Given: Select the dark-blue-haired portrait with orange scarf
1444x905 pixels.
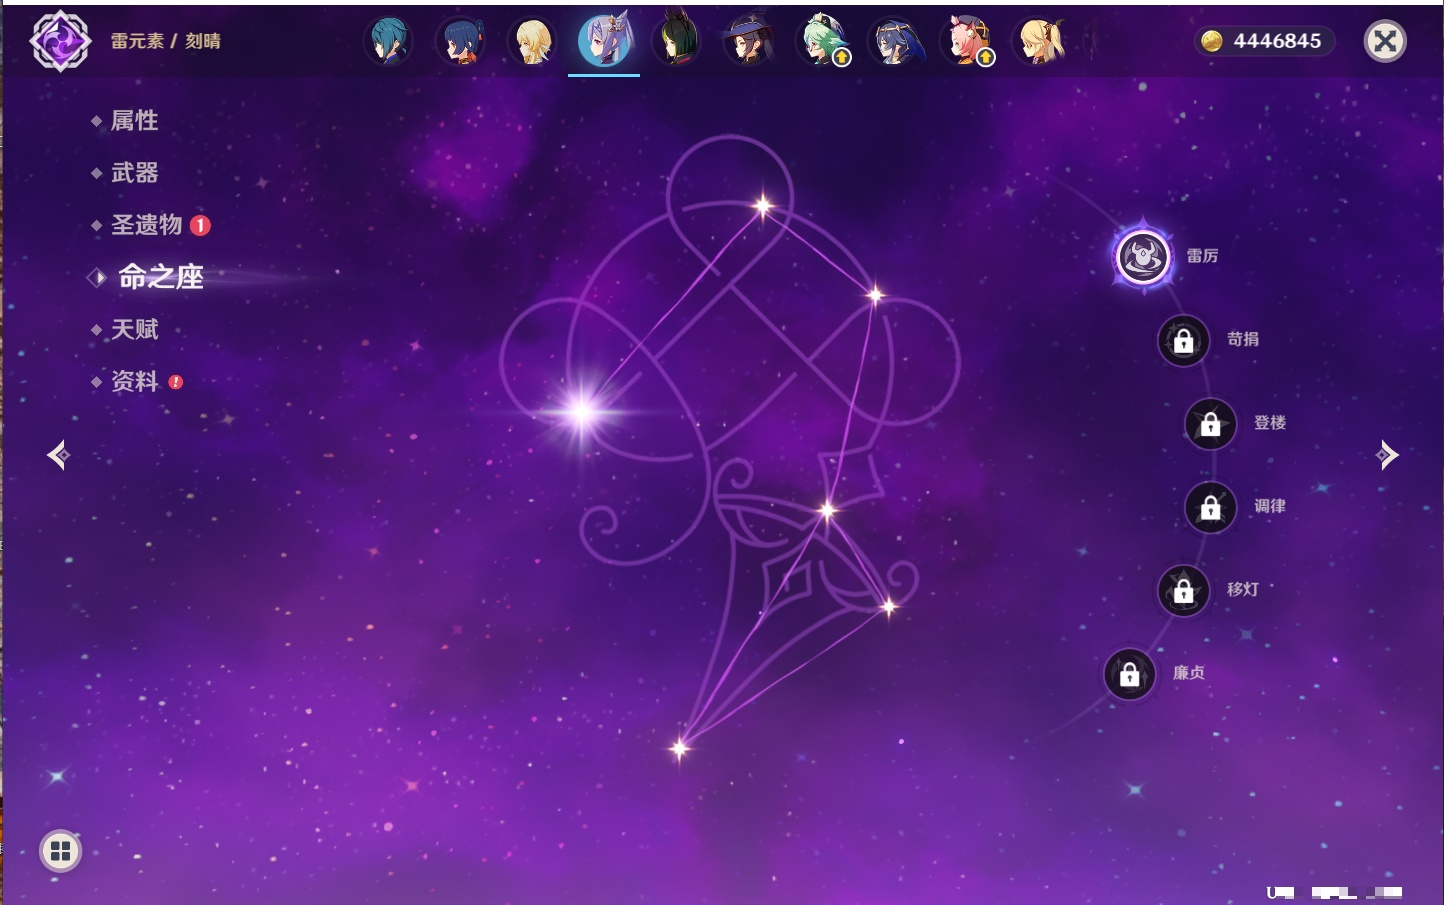Looking at the screenshot, I should 460,42.
